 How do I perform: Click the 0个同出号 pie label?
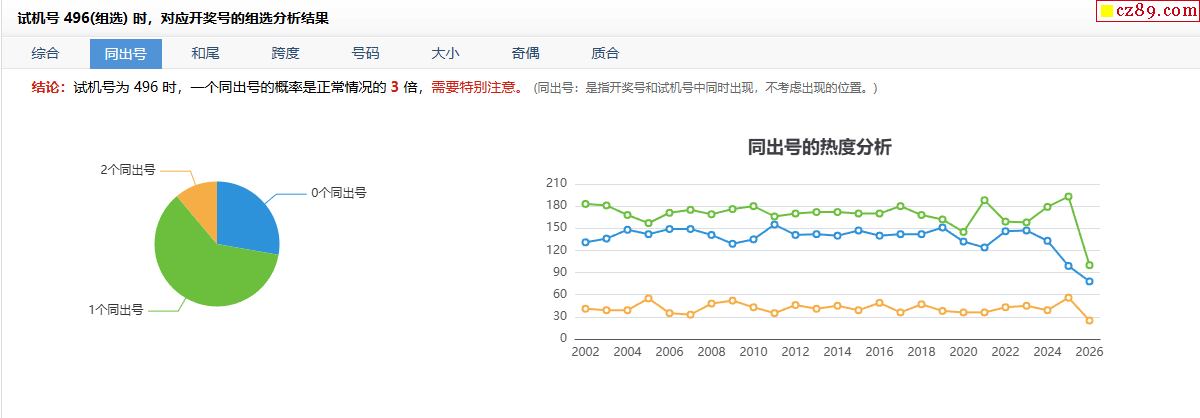point(339,192)
